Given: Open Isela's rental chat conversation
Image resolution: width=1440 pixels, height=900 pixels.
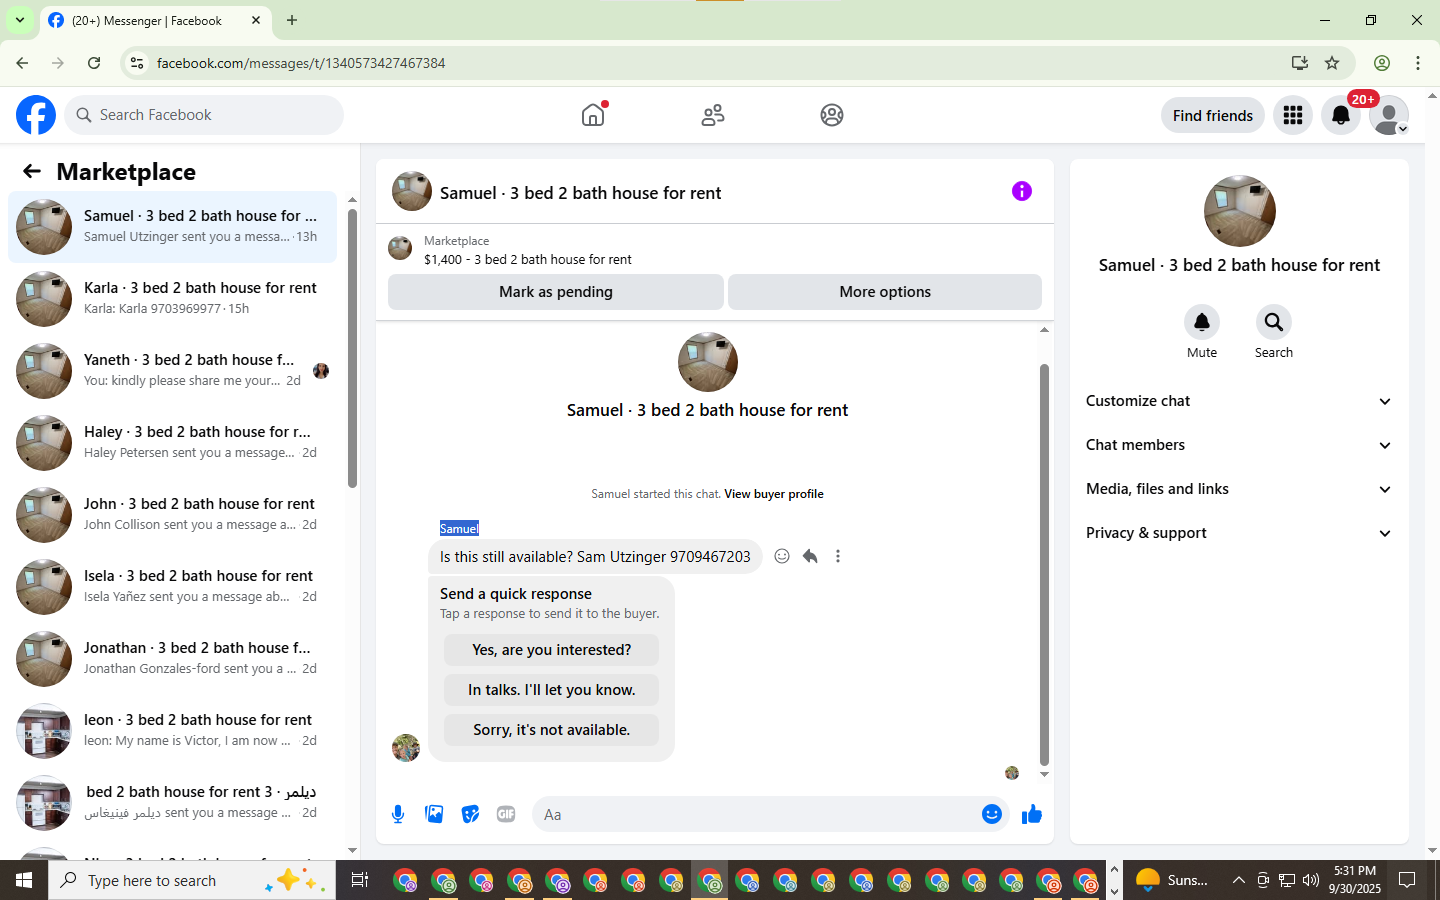Looking at the screenshot, I should pos(172,587).
